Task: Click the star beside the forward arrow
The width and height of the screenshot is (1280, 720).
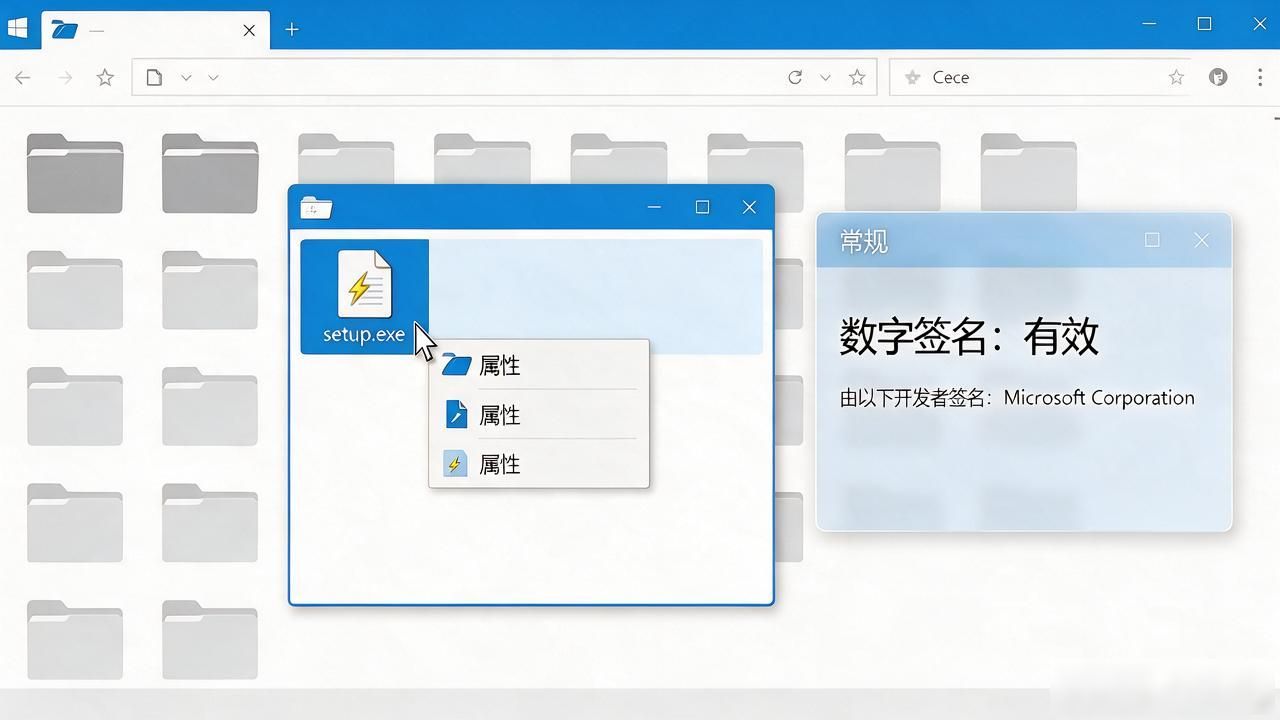Action: (x=105, y=77)
